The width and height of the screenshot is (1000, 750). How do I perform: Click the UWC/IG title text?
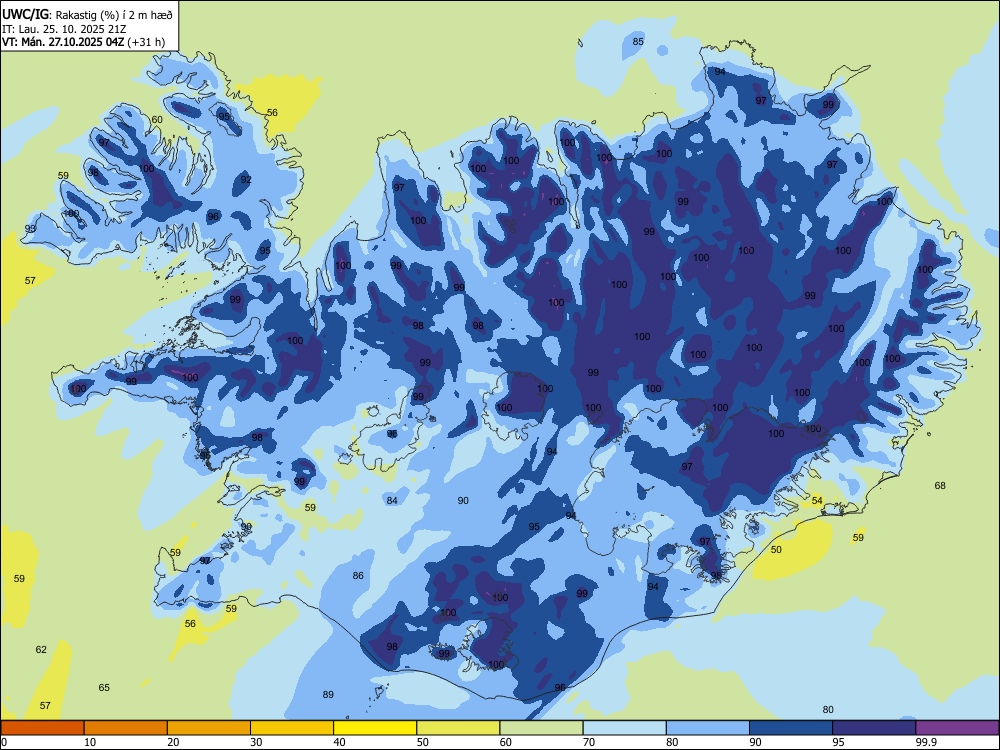[x=25, y=13]
